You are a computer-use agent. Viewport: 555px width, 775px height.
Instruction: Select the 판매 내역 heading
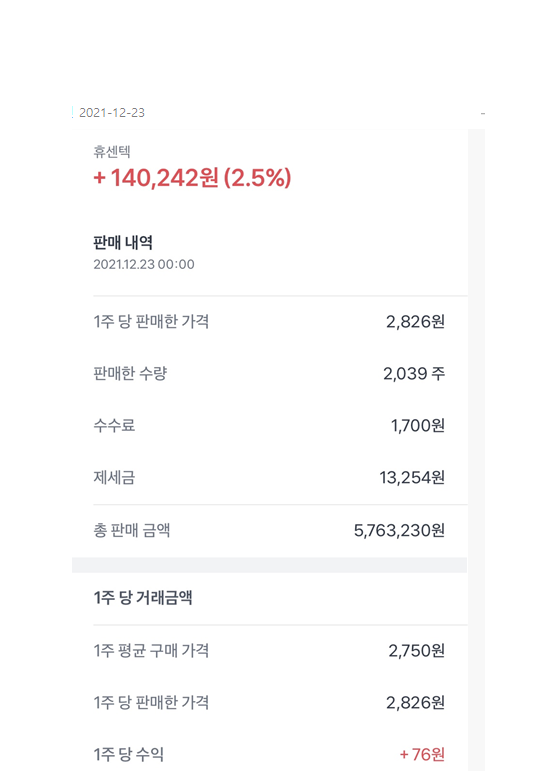point(123,242)
